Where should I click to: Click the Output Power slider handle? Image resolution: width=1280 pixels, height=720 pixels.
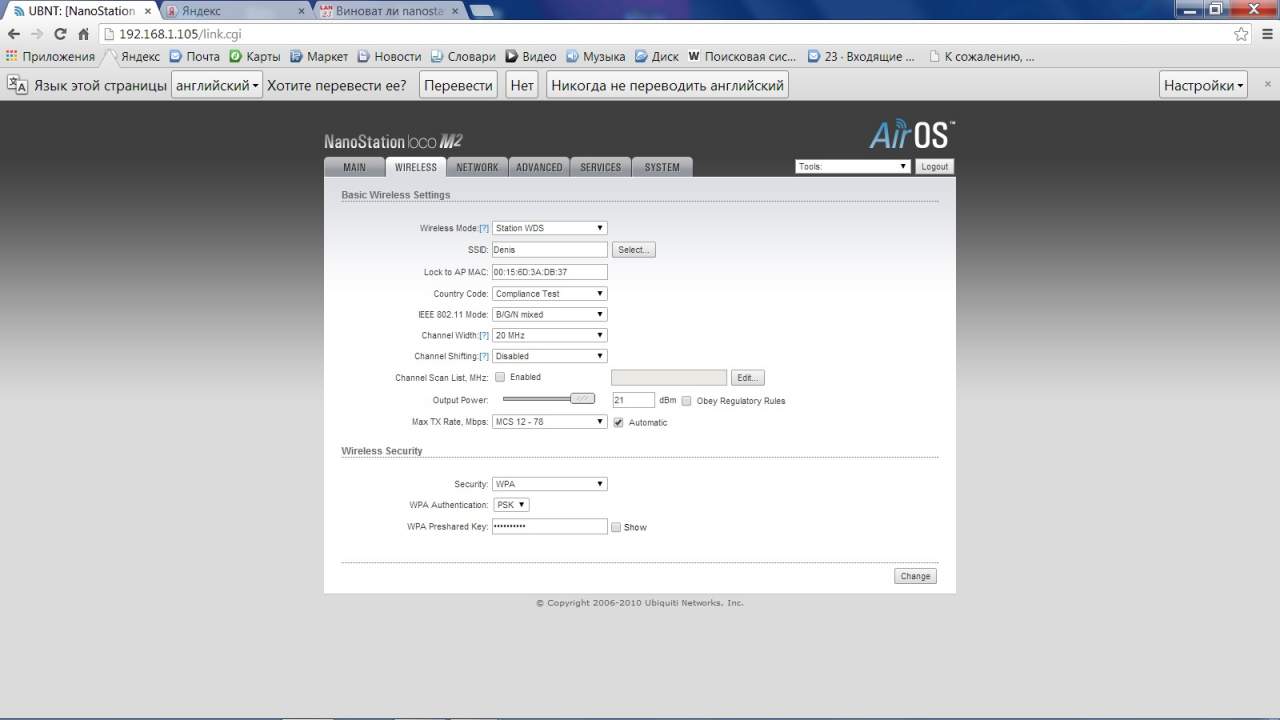tap(582, 399)
